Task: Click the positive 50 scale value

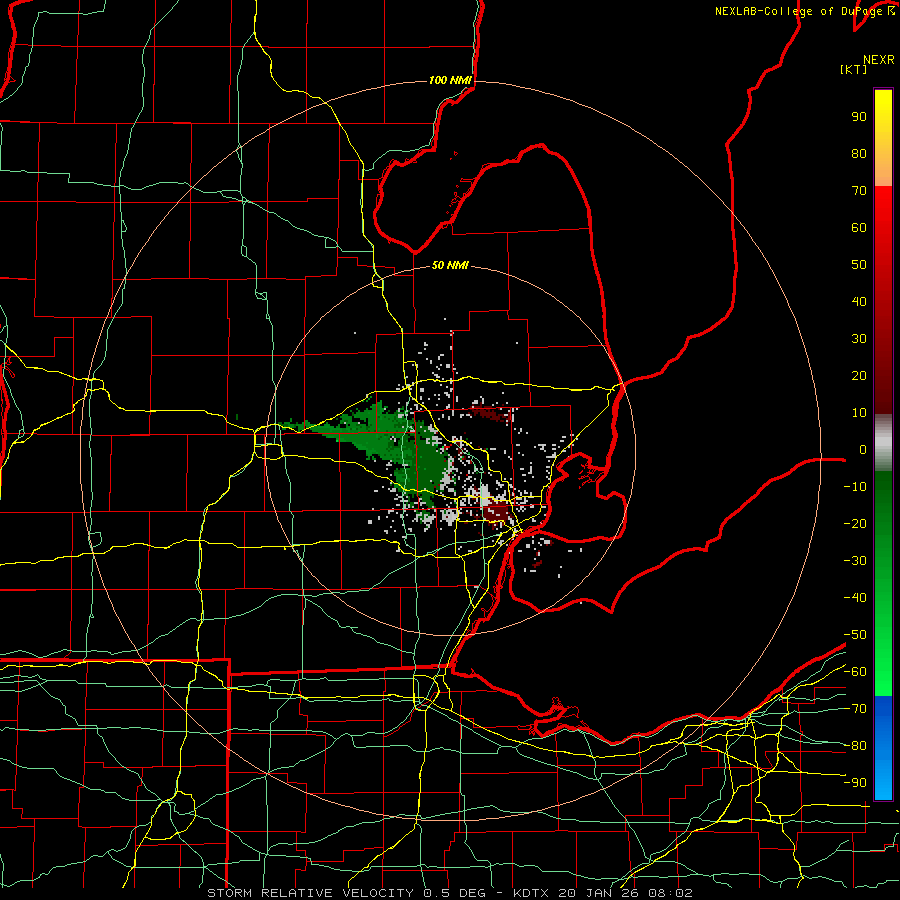Action: 859,265
